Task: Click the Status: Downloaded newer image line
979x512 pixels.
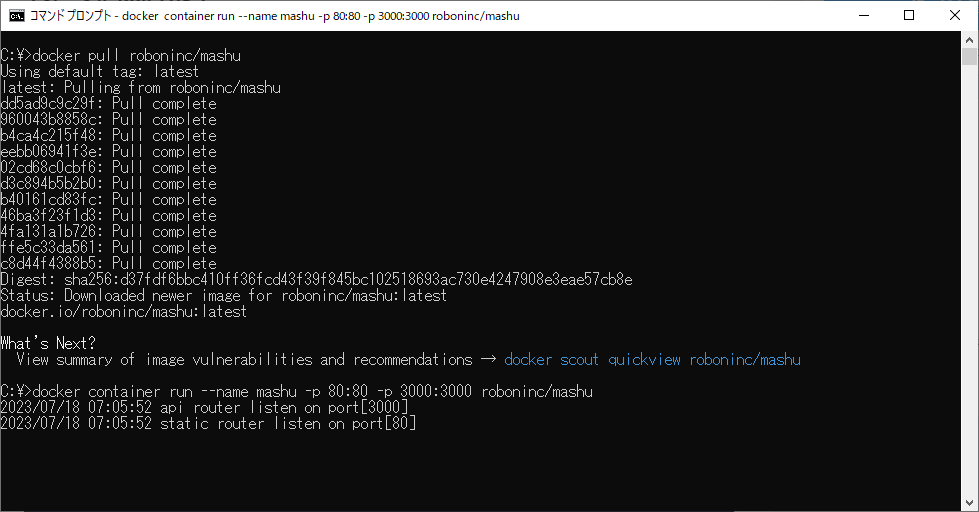Action: tap(223, 295)
